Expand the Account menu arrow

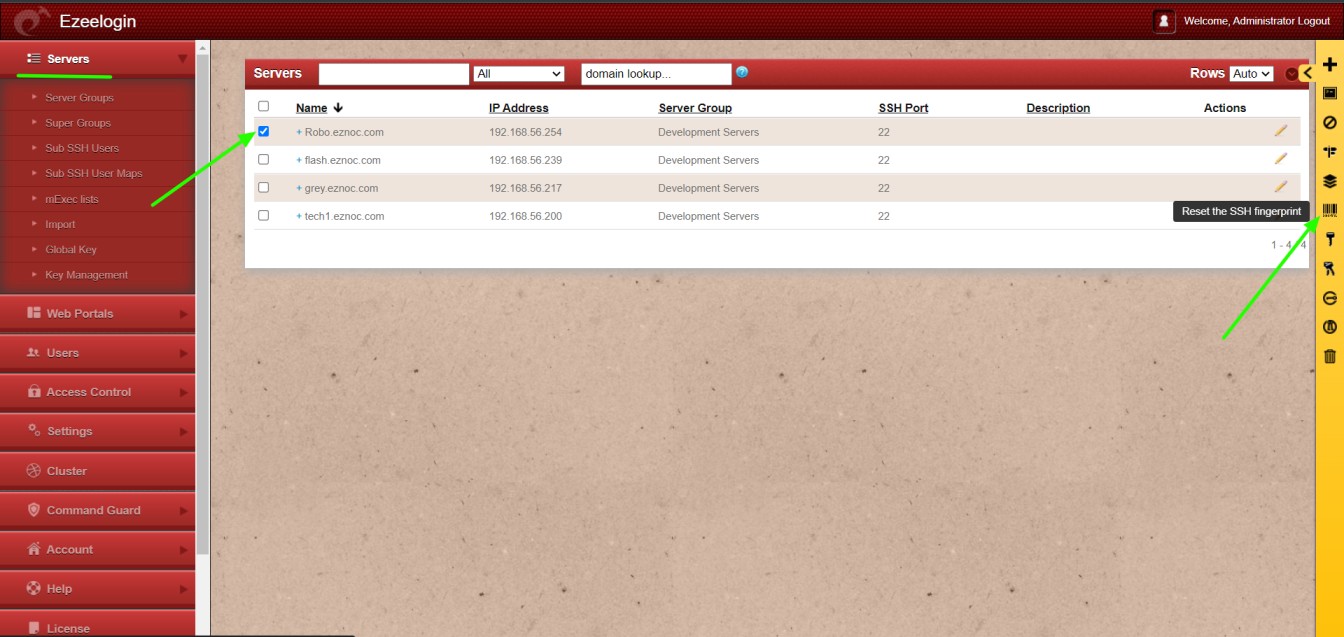(x=183, y=550)
